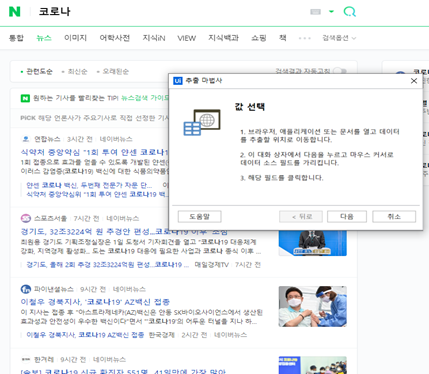Open the 뉴스검색 가이드 link
The height and width of the screenshot is (374, 429).
[x=145, y=98]
